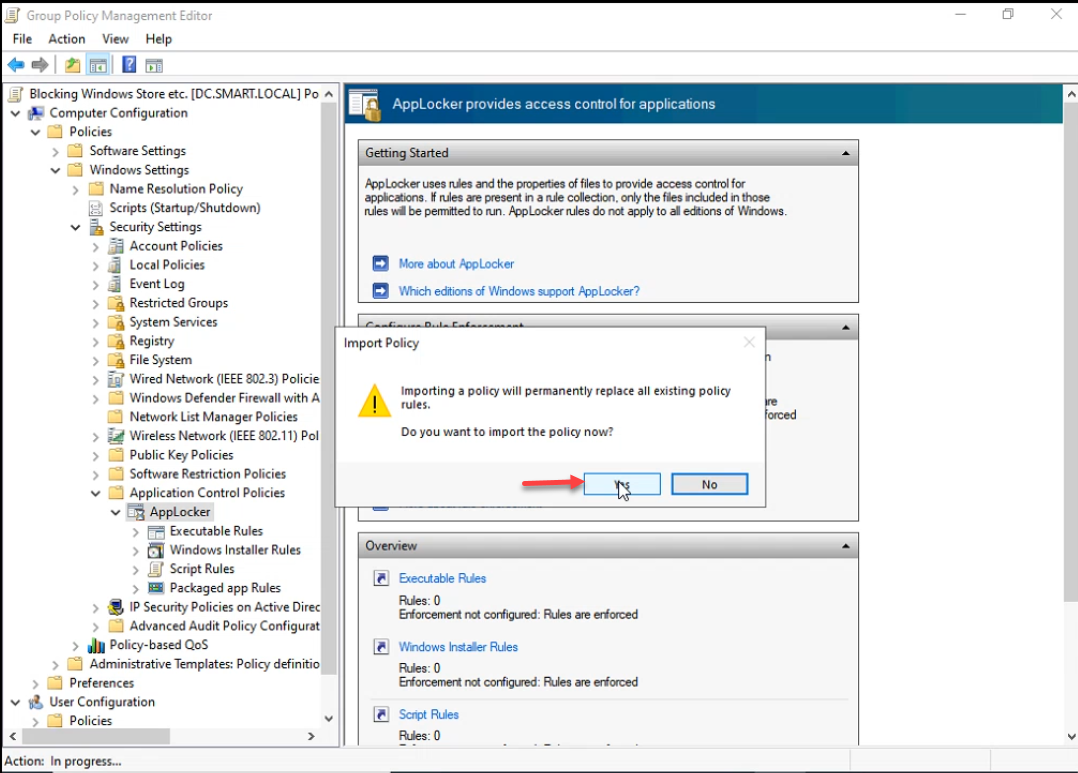Click the arrow icon beside More about AppLocker

click(380, 263)
